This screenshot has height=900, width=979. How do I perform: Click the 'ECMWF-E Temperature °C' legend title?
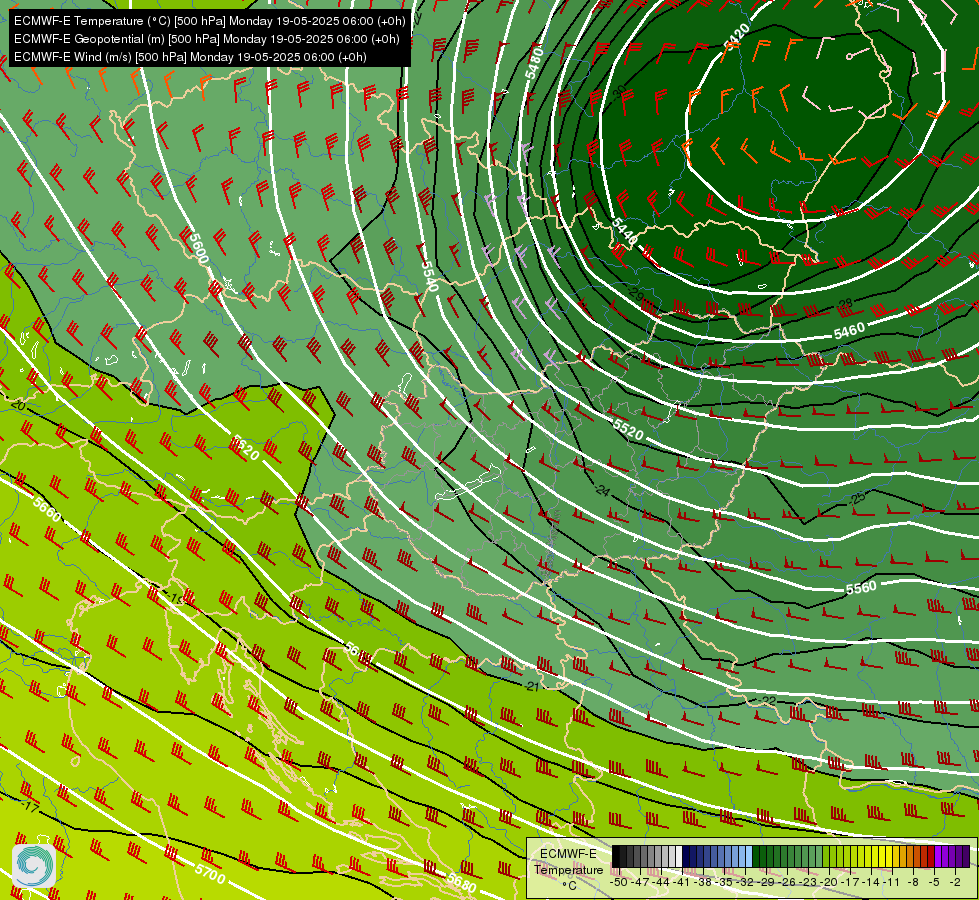point(569,869)
